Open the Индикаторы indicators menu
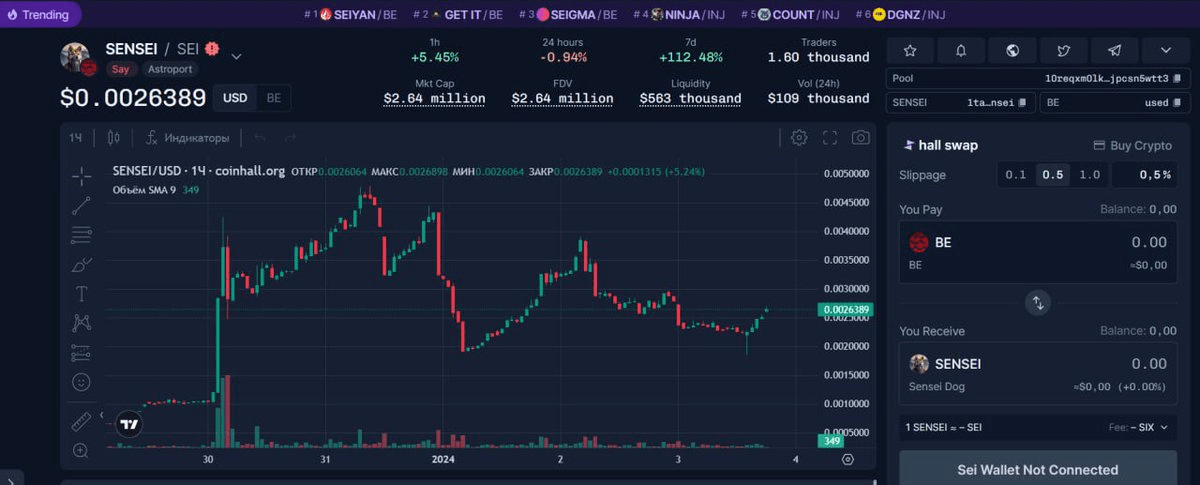 pos(187,138)
